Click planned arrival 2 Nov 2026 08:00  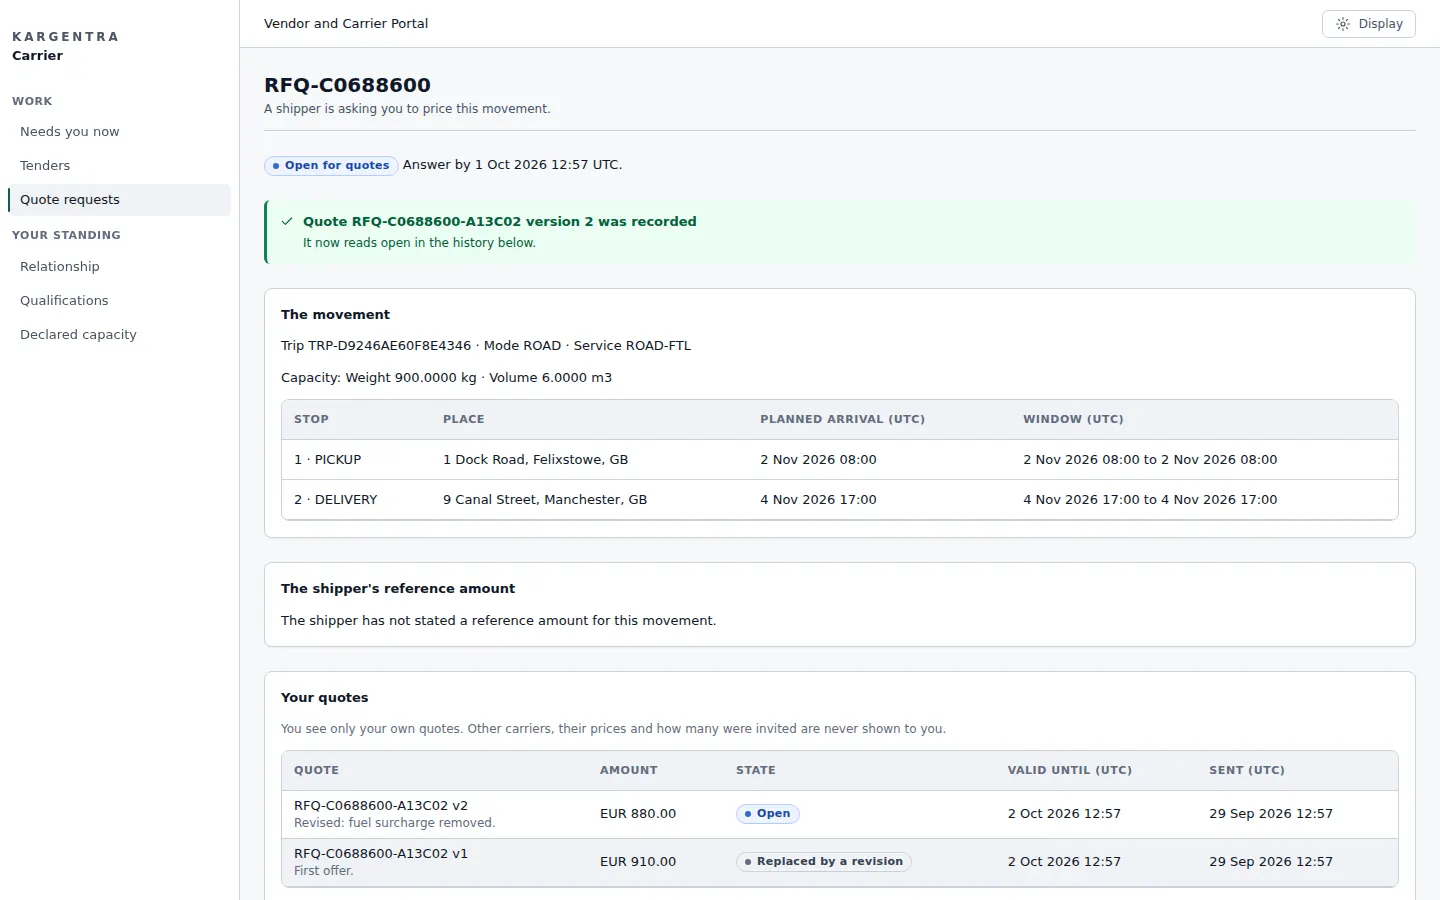(818, 460)
